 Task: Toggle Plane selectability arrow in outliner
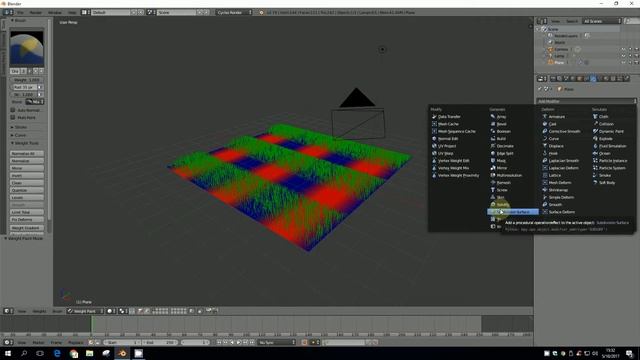tap(630, 62)
